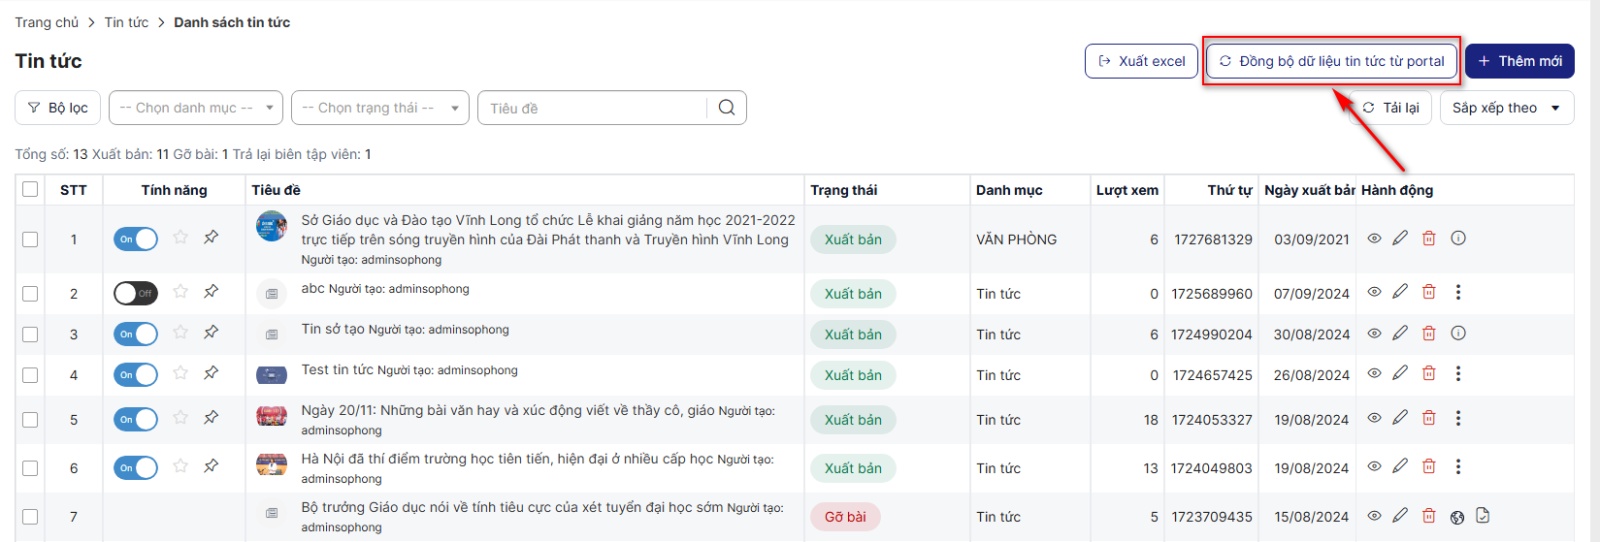This screenshot has width=1600, height=542.
Task: Click the pin icon in row 5
Action: point(211,418)
